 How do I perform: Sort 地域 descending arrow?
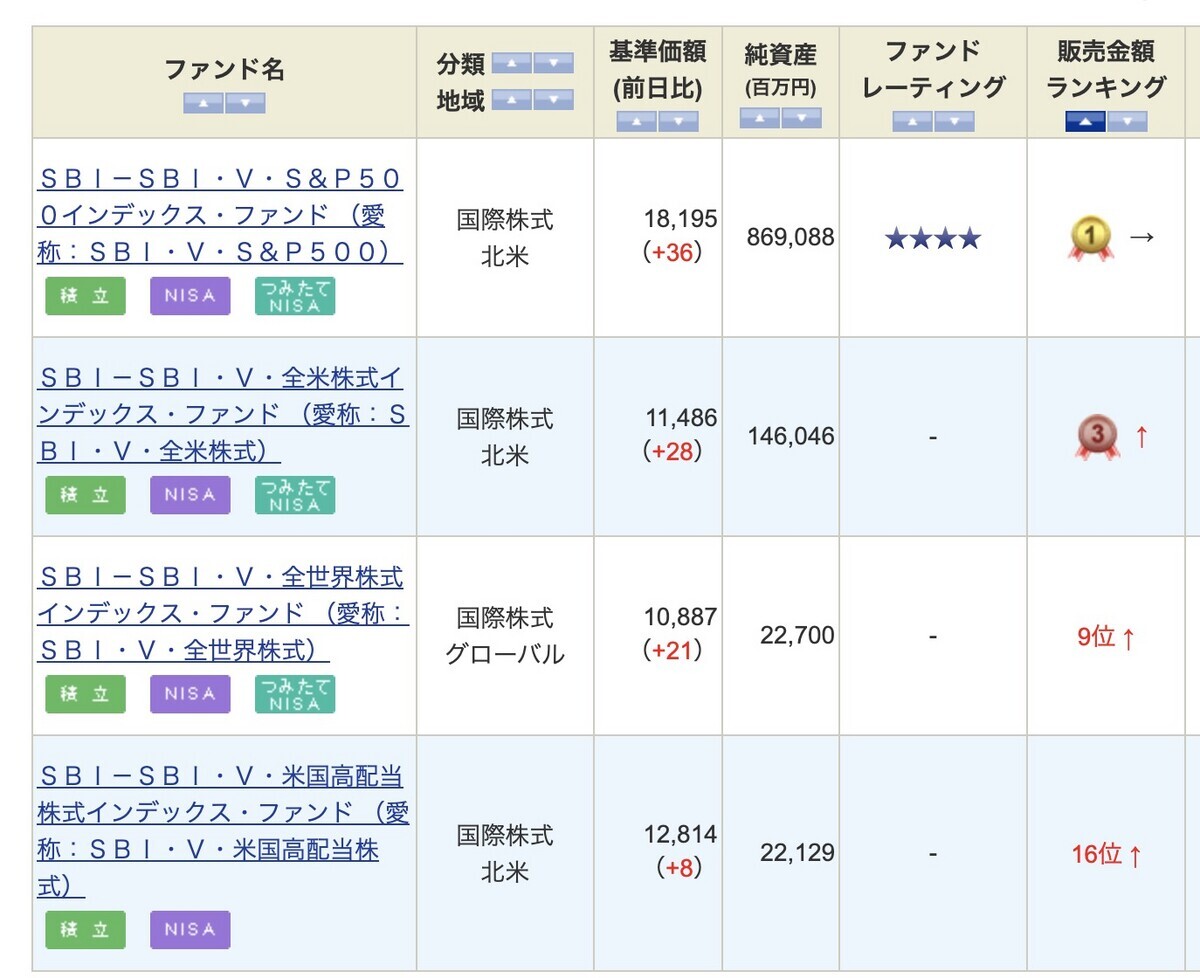554,99
